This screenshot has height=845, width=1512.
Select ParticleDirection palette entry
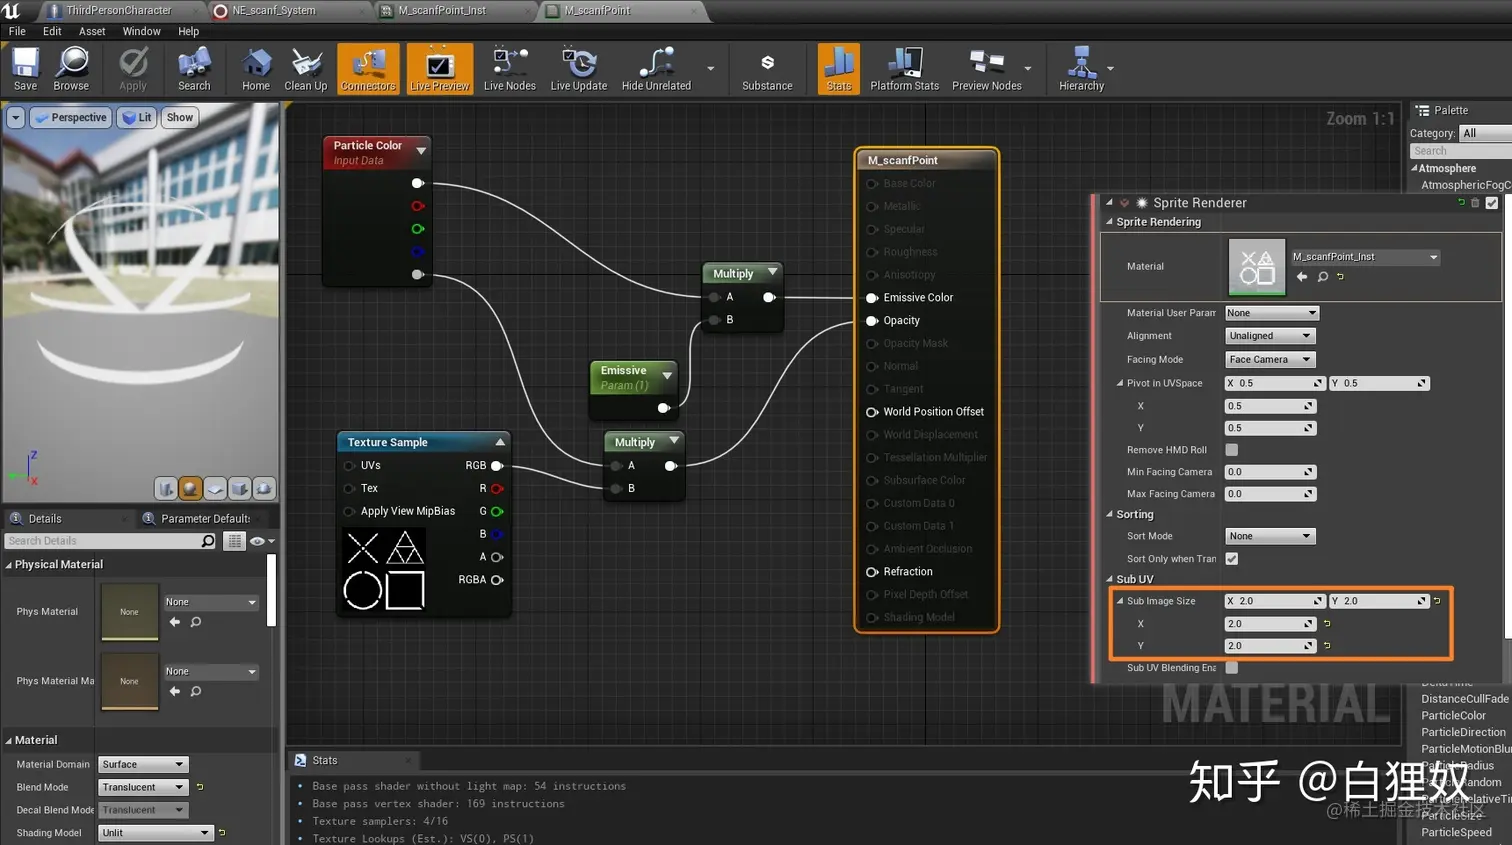(1463, 733)
